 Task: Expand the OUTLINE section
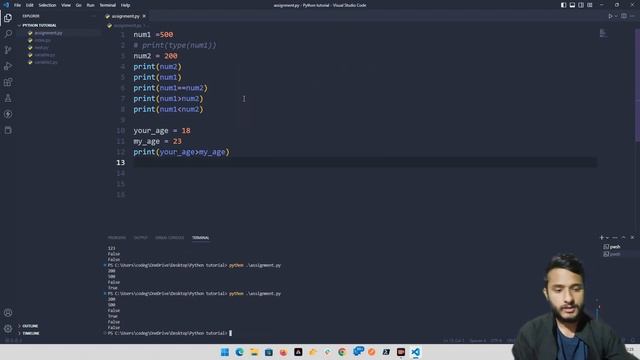pos(30,326)
